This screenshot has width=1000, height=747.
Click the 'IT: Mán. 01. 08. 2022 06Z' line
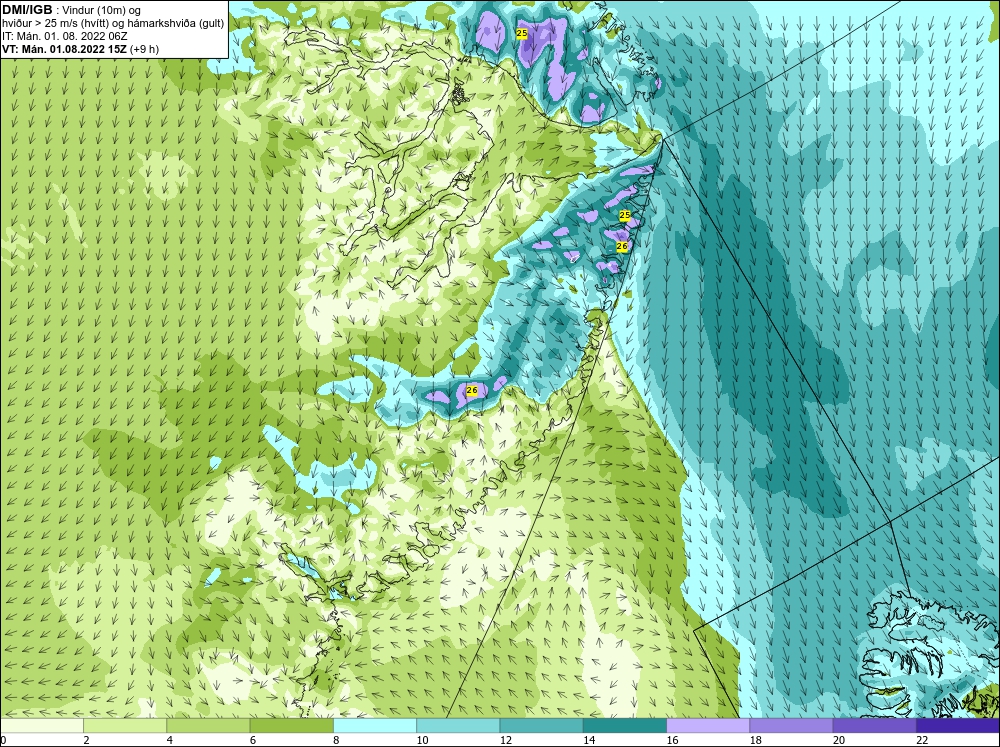(x=65, y=36)
